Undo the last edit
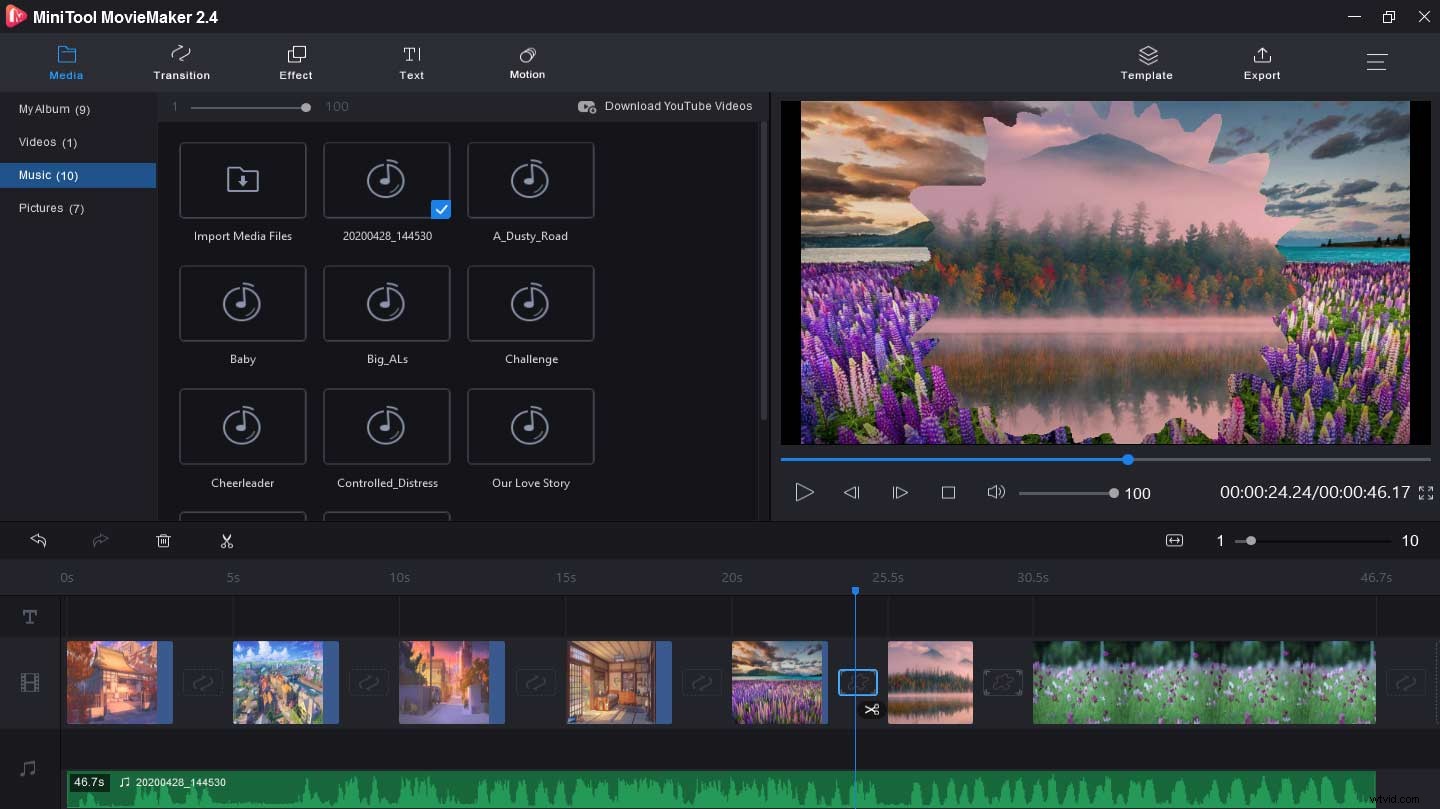This screenshot has width=1440, height=809. pyautogui.click(x=38, y=540)
